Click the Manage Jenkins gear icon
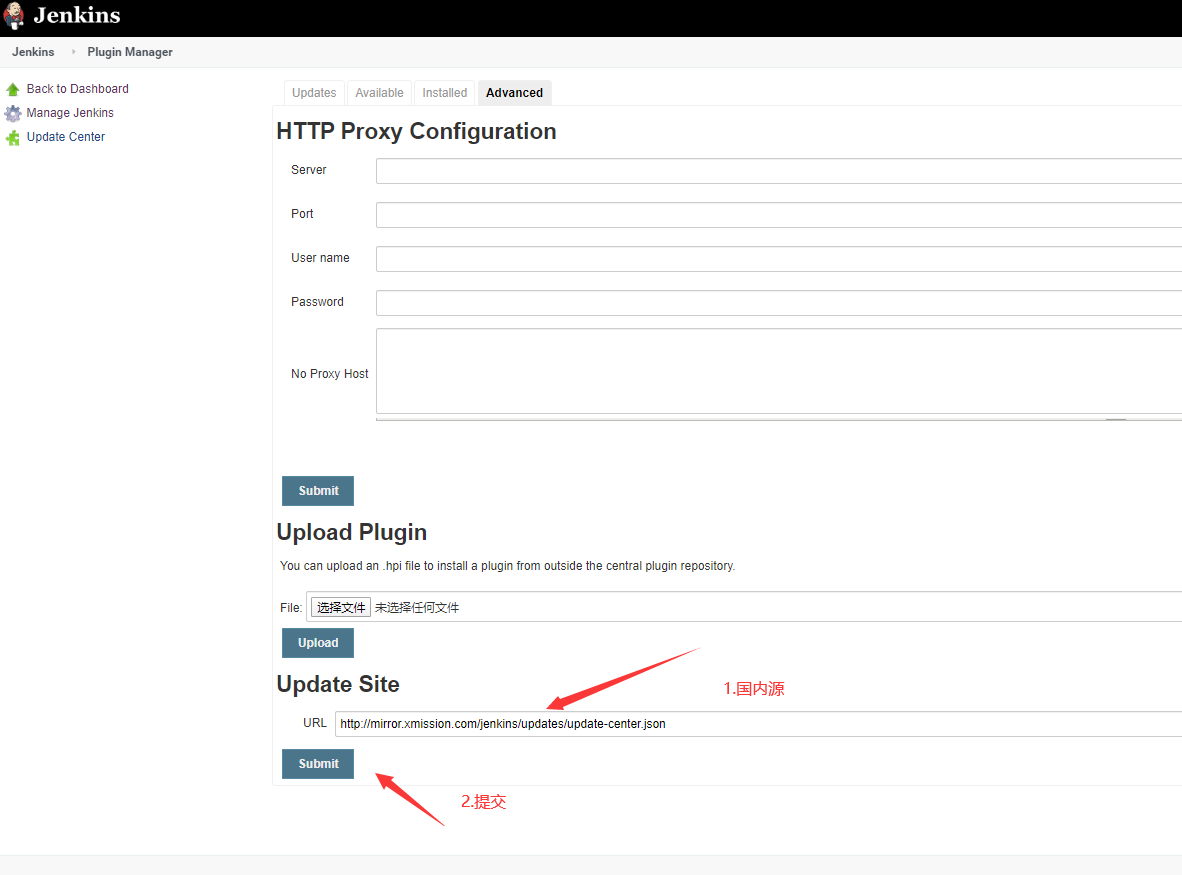The image size is (1182, 875). point(13,114)
